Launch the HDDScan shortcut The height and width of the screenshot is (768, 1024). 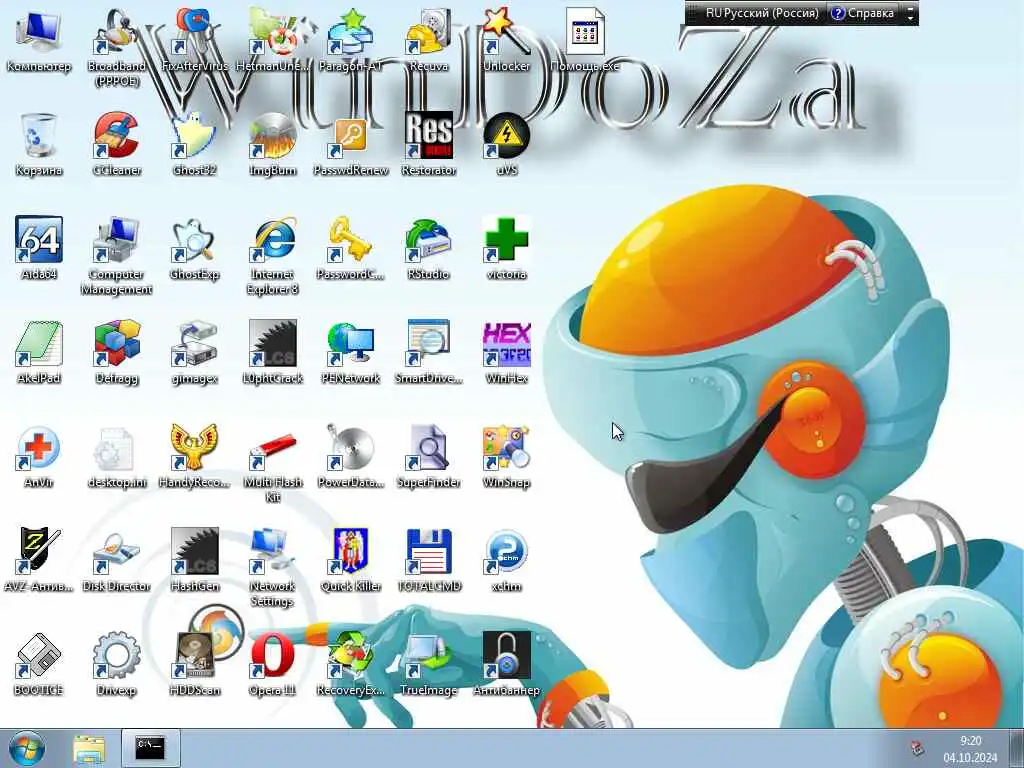click(x=195, y=664)
